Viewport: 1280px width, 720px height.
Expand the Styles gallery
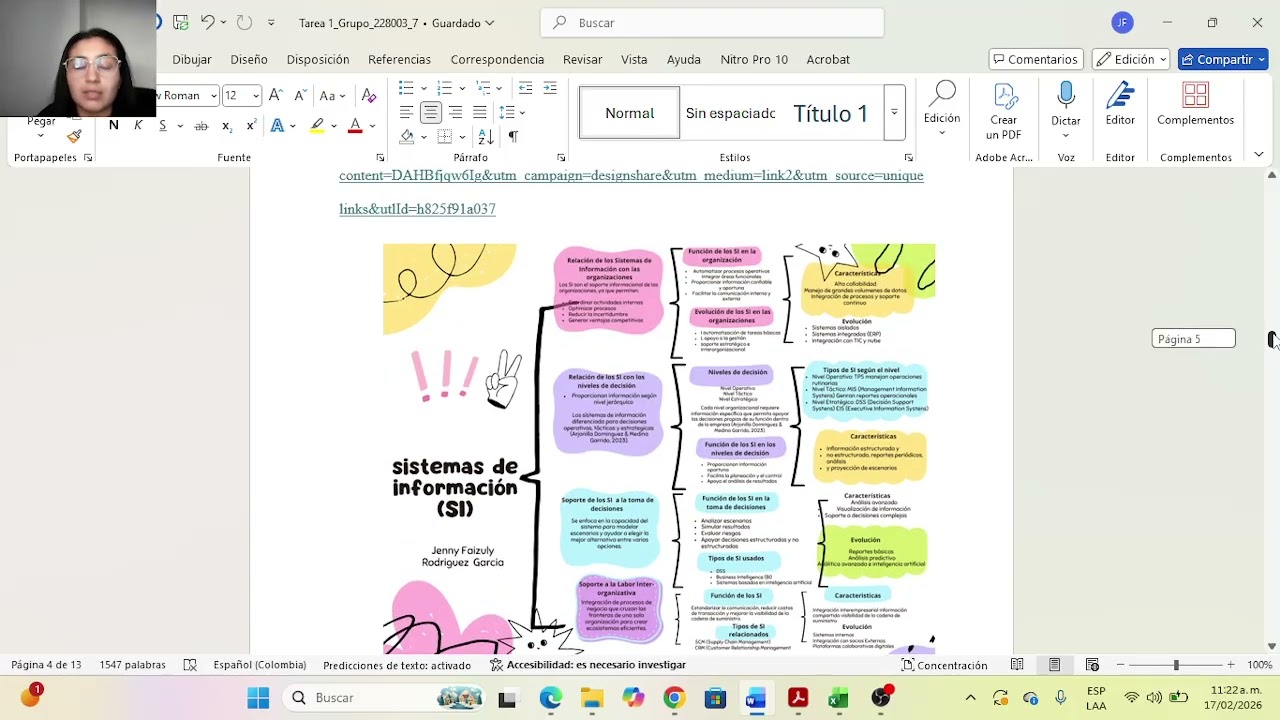894,113
